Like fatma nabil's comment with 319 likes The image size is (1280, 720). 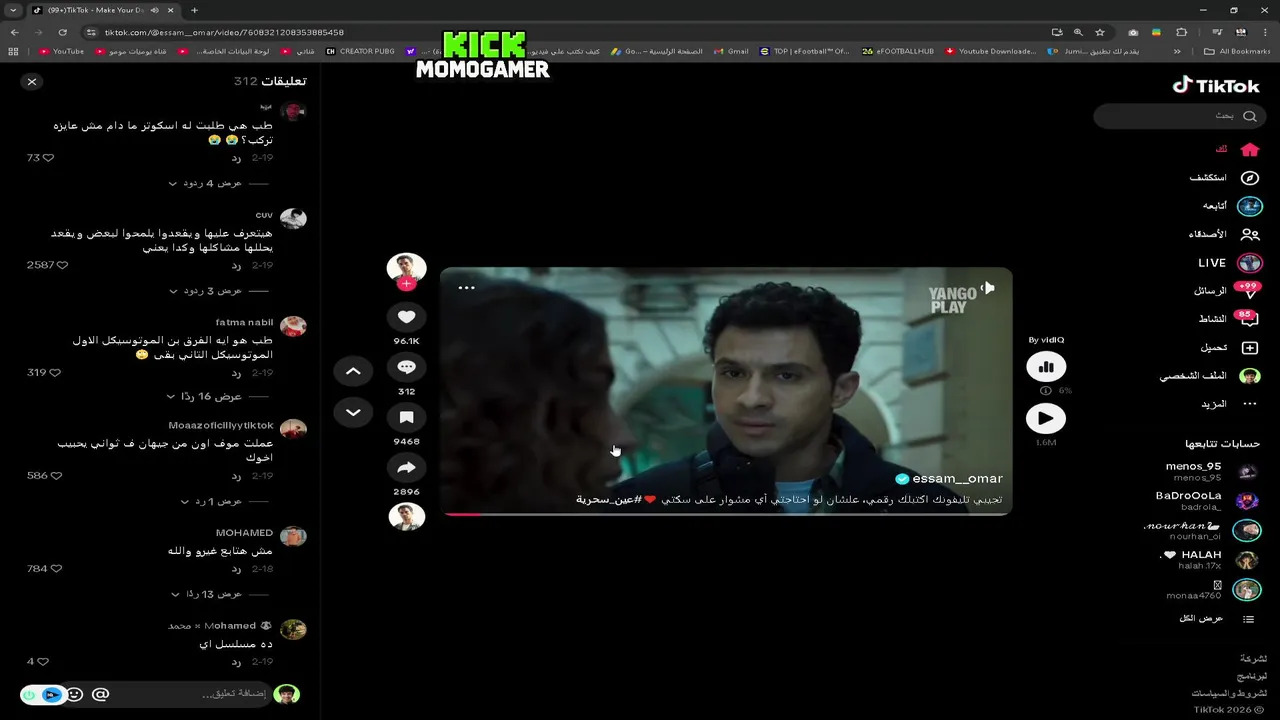tap(55, 372)
